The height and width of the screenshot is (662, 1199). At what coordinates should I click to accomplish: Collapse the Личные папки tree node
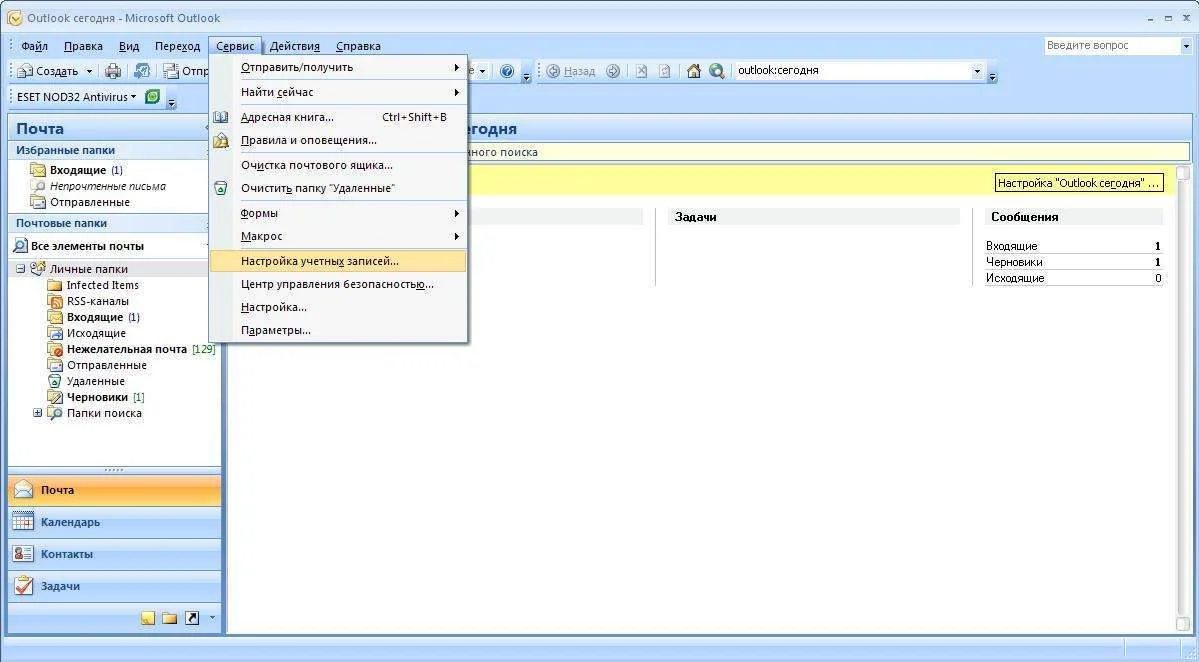pos(21,269)
